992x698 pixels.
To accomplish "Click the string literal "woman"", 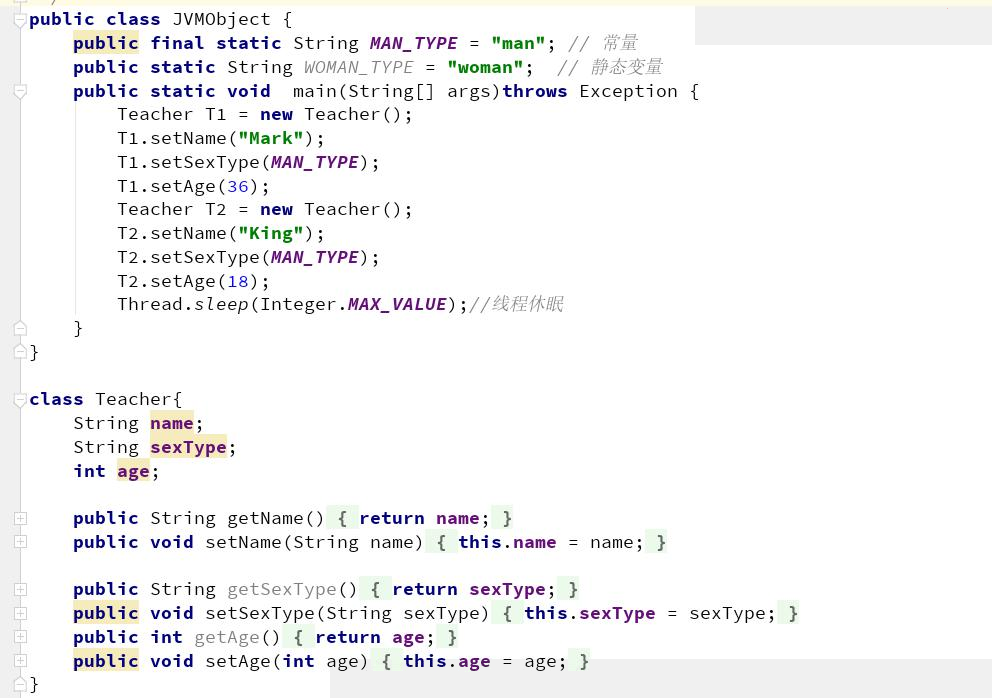I will click(x=485, y=67).
